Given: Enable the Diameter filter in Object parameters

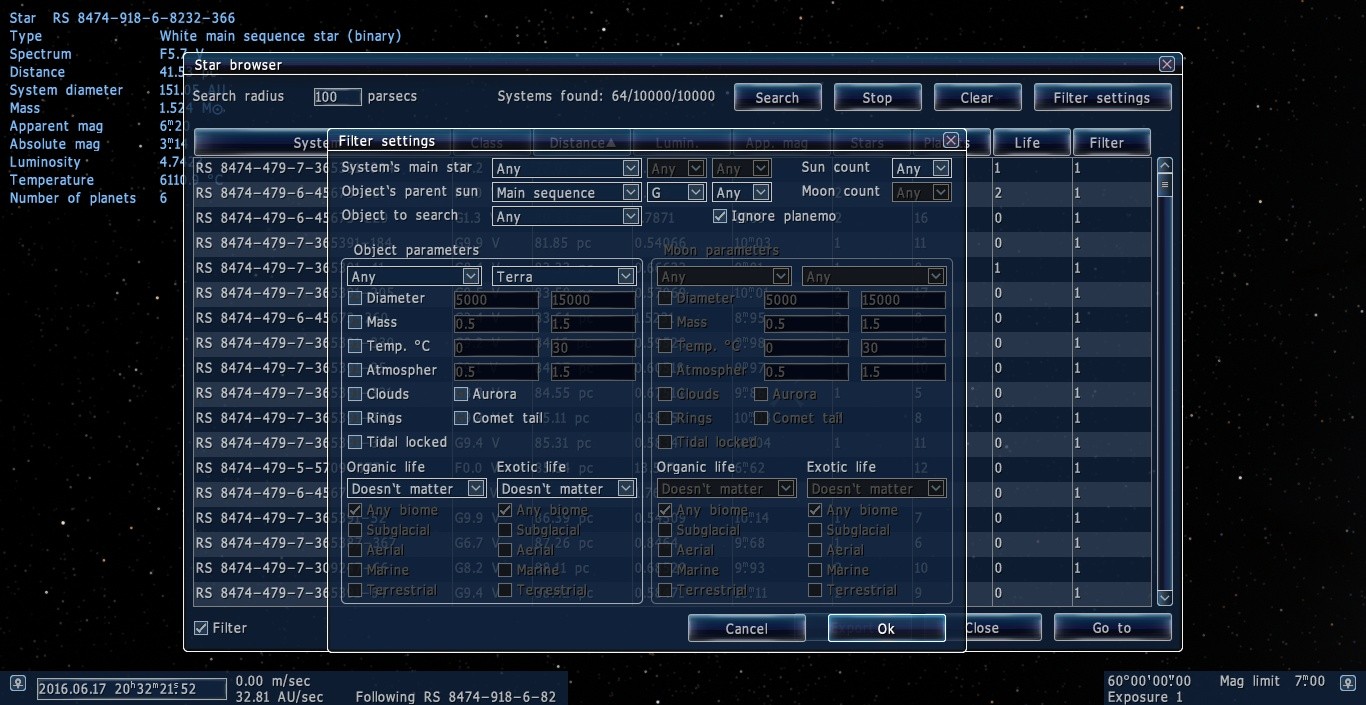Looking at the screenshot, I should point(355,298).
